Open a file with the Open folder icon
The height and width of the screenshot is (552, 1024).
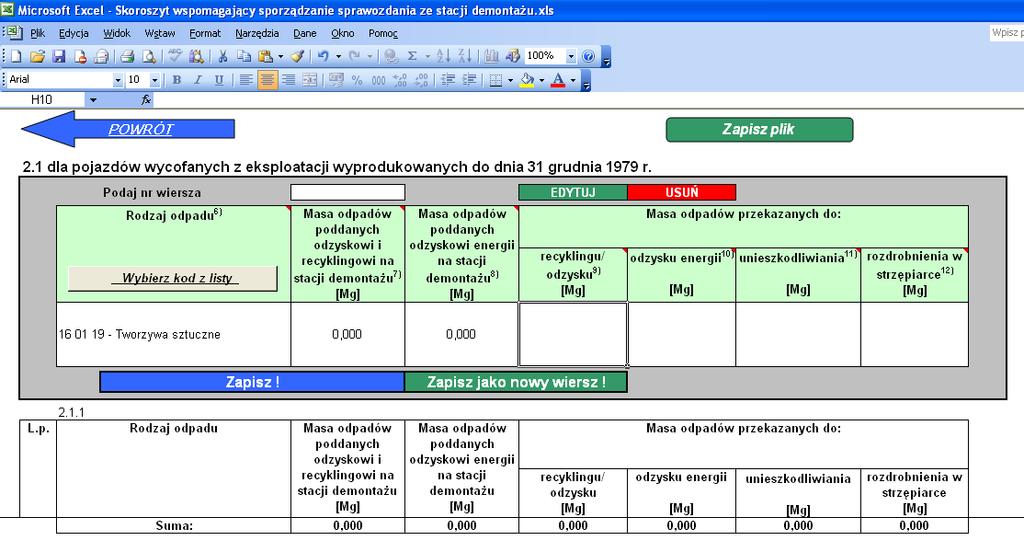(x=38, y=57)
